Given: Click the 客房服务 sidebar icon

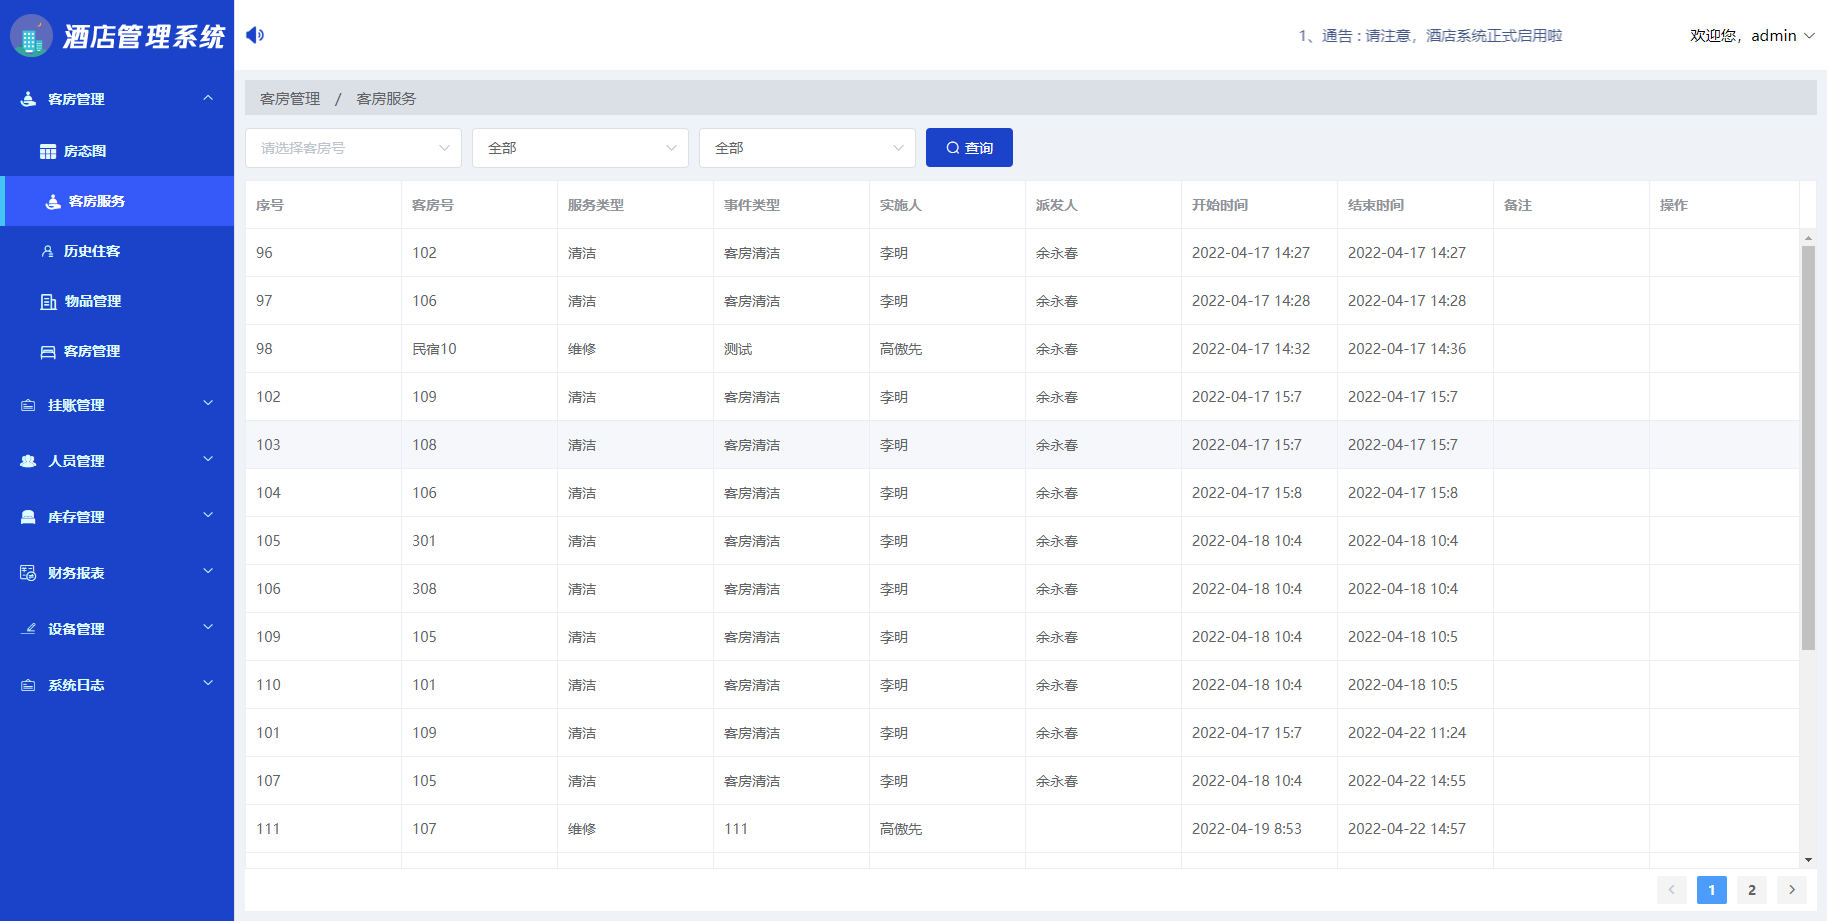Looking at the screenshot, I should pos(53,201).
